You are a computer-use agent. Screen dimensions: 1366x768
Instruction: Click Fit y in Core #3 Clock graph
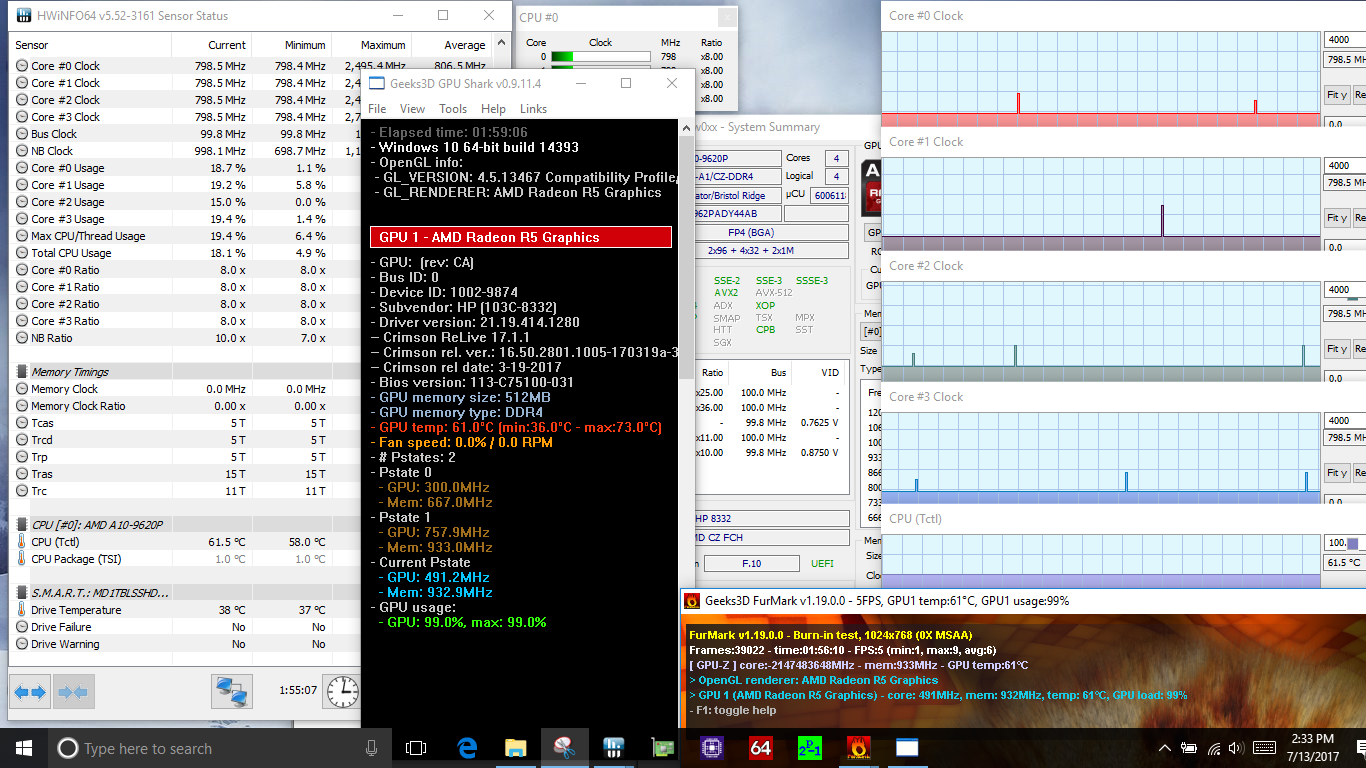click(1336, 473)
